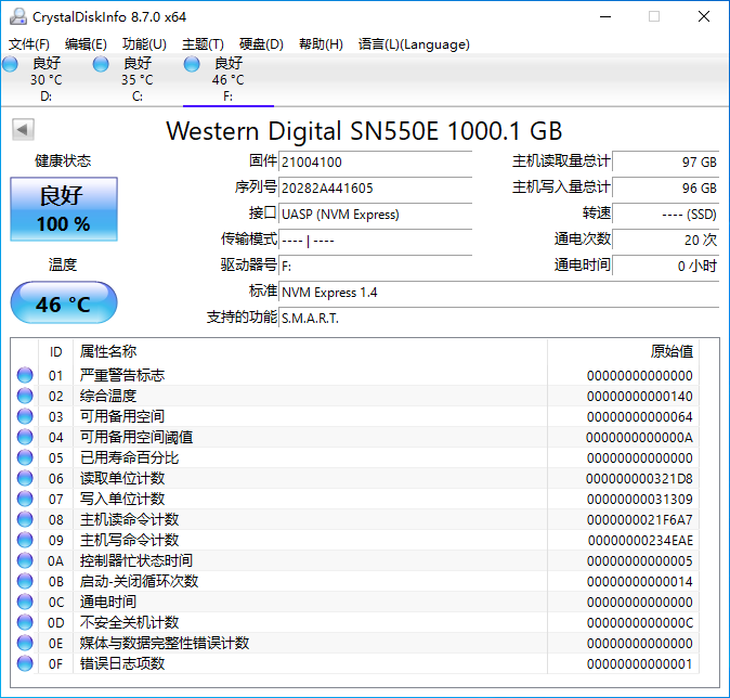Click the 46 °C temperature button
The height and width of the screenshot is (698, 730).
(64, 304)
